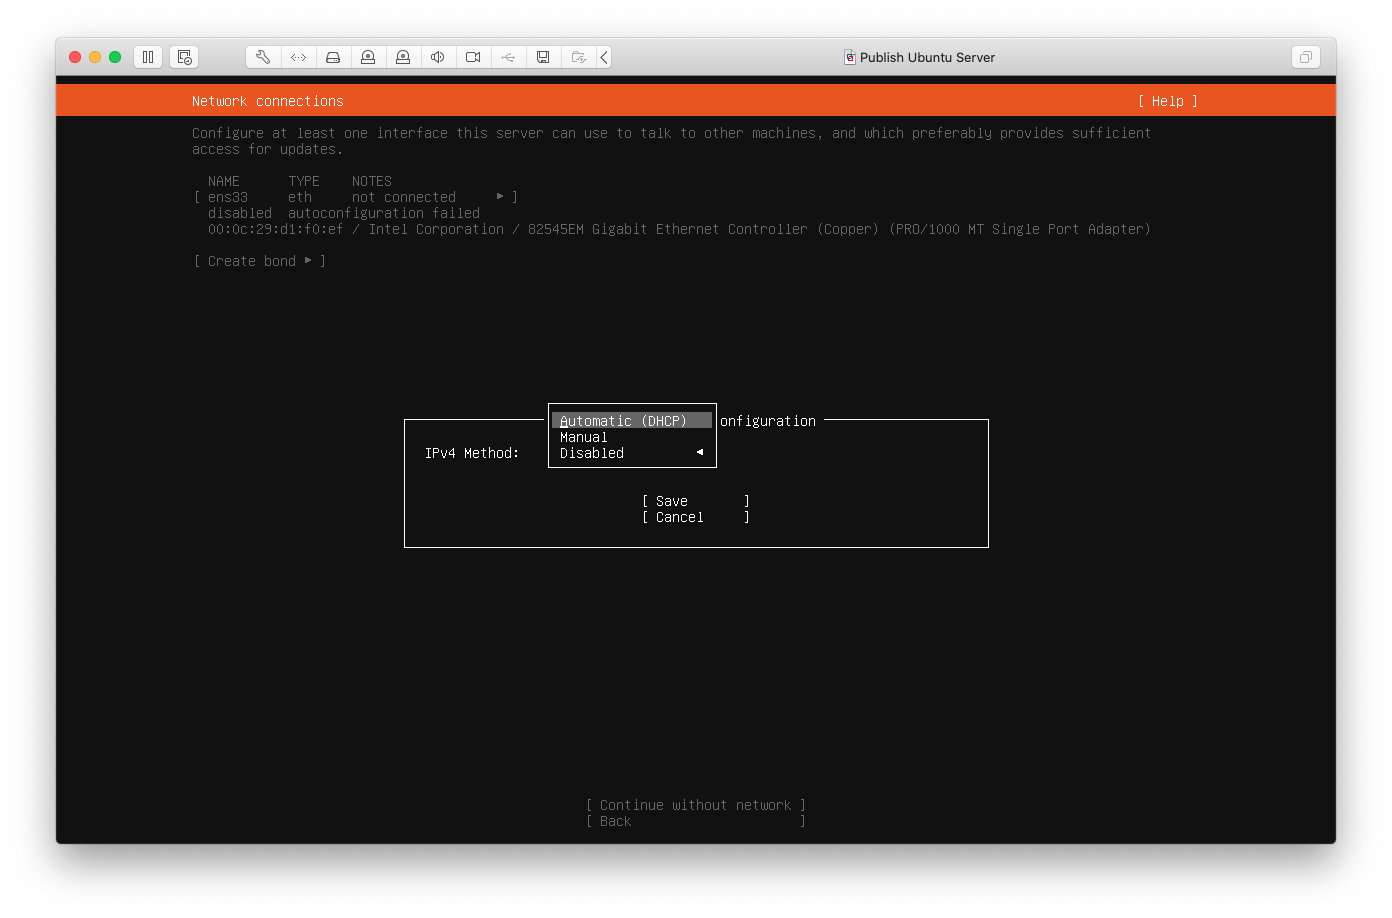This screenshot has height=918, width=1392.
Task: Open virtual machine settings with wrench icon
Action: pos(262,57)
